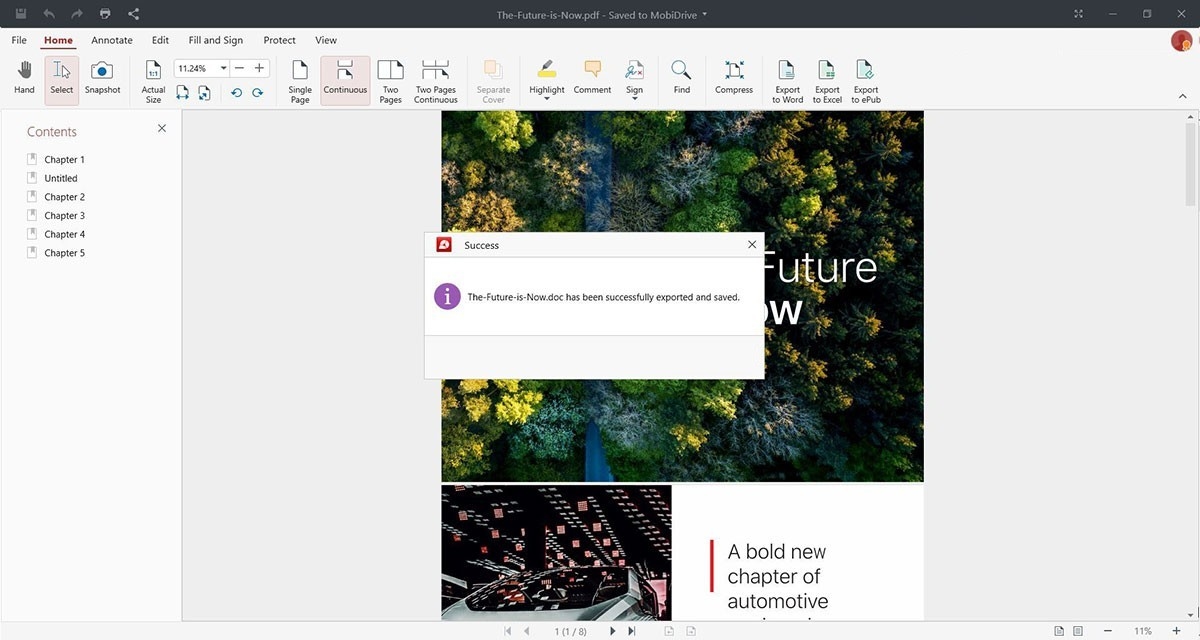Click the Save icon in title bar
The width and height of the screenshot is (1200, 640).
[x=20, y=14]
